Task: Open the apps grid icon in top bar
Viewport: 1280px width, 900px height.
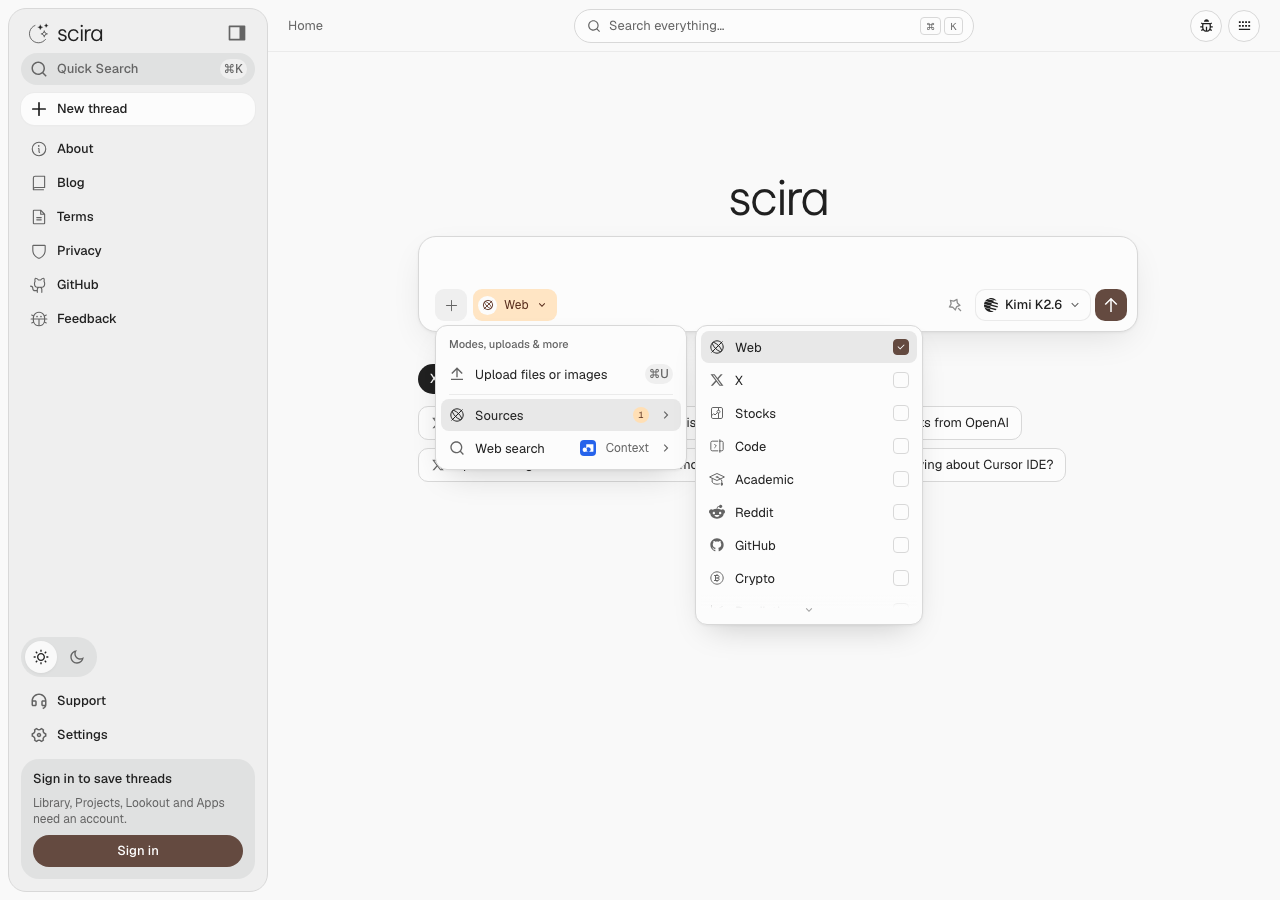Action: (x=1244, y=26)
